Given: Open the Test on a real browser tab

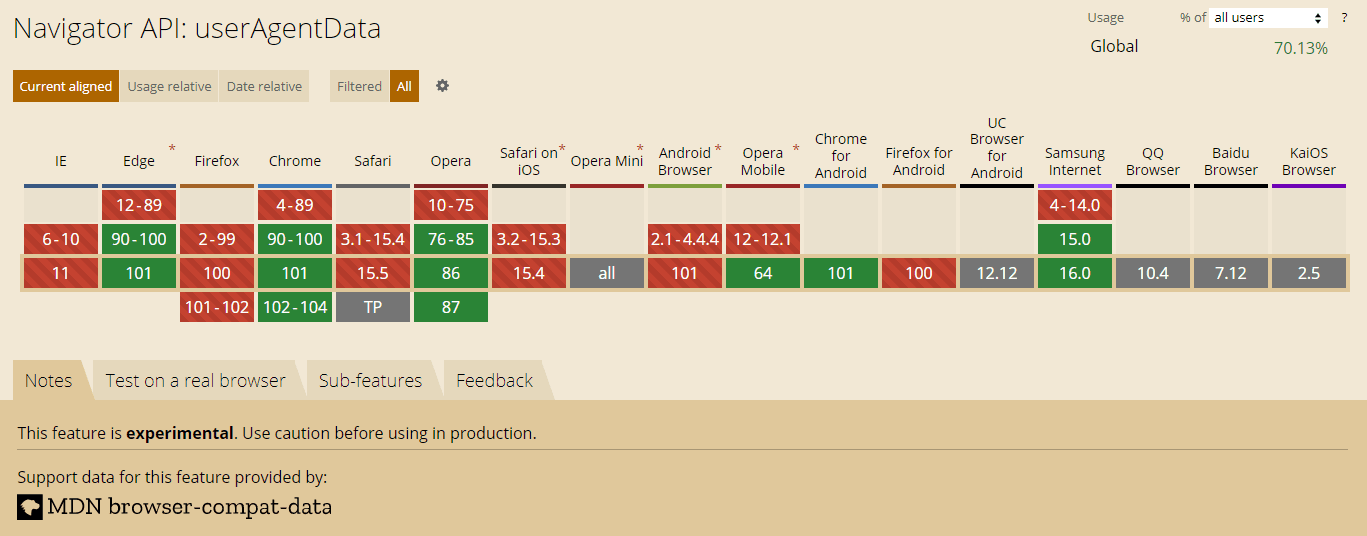Looking at the screenshot, I should [196, 381].
